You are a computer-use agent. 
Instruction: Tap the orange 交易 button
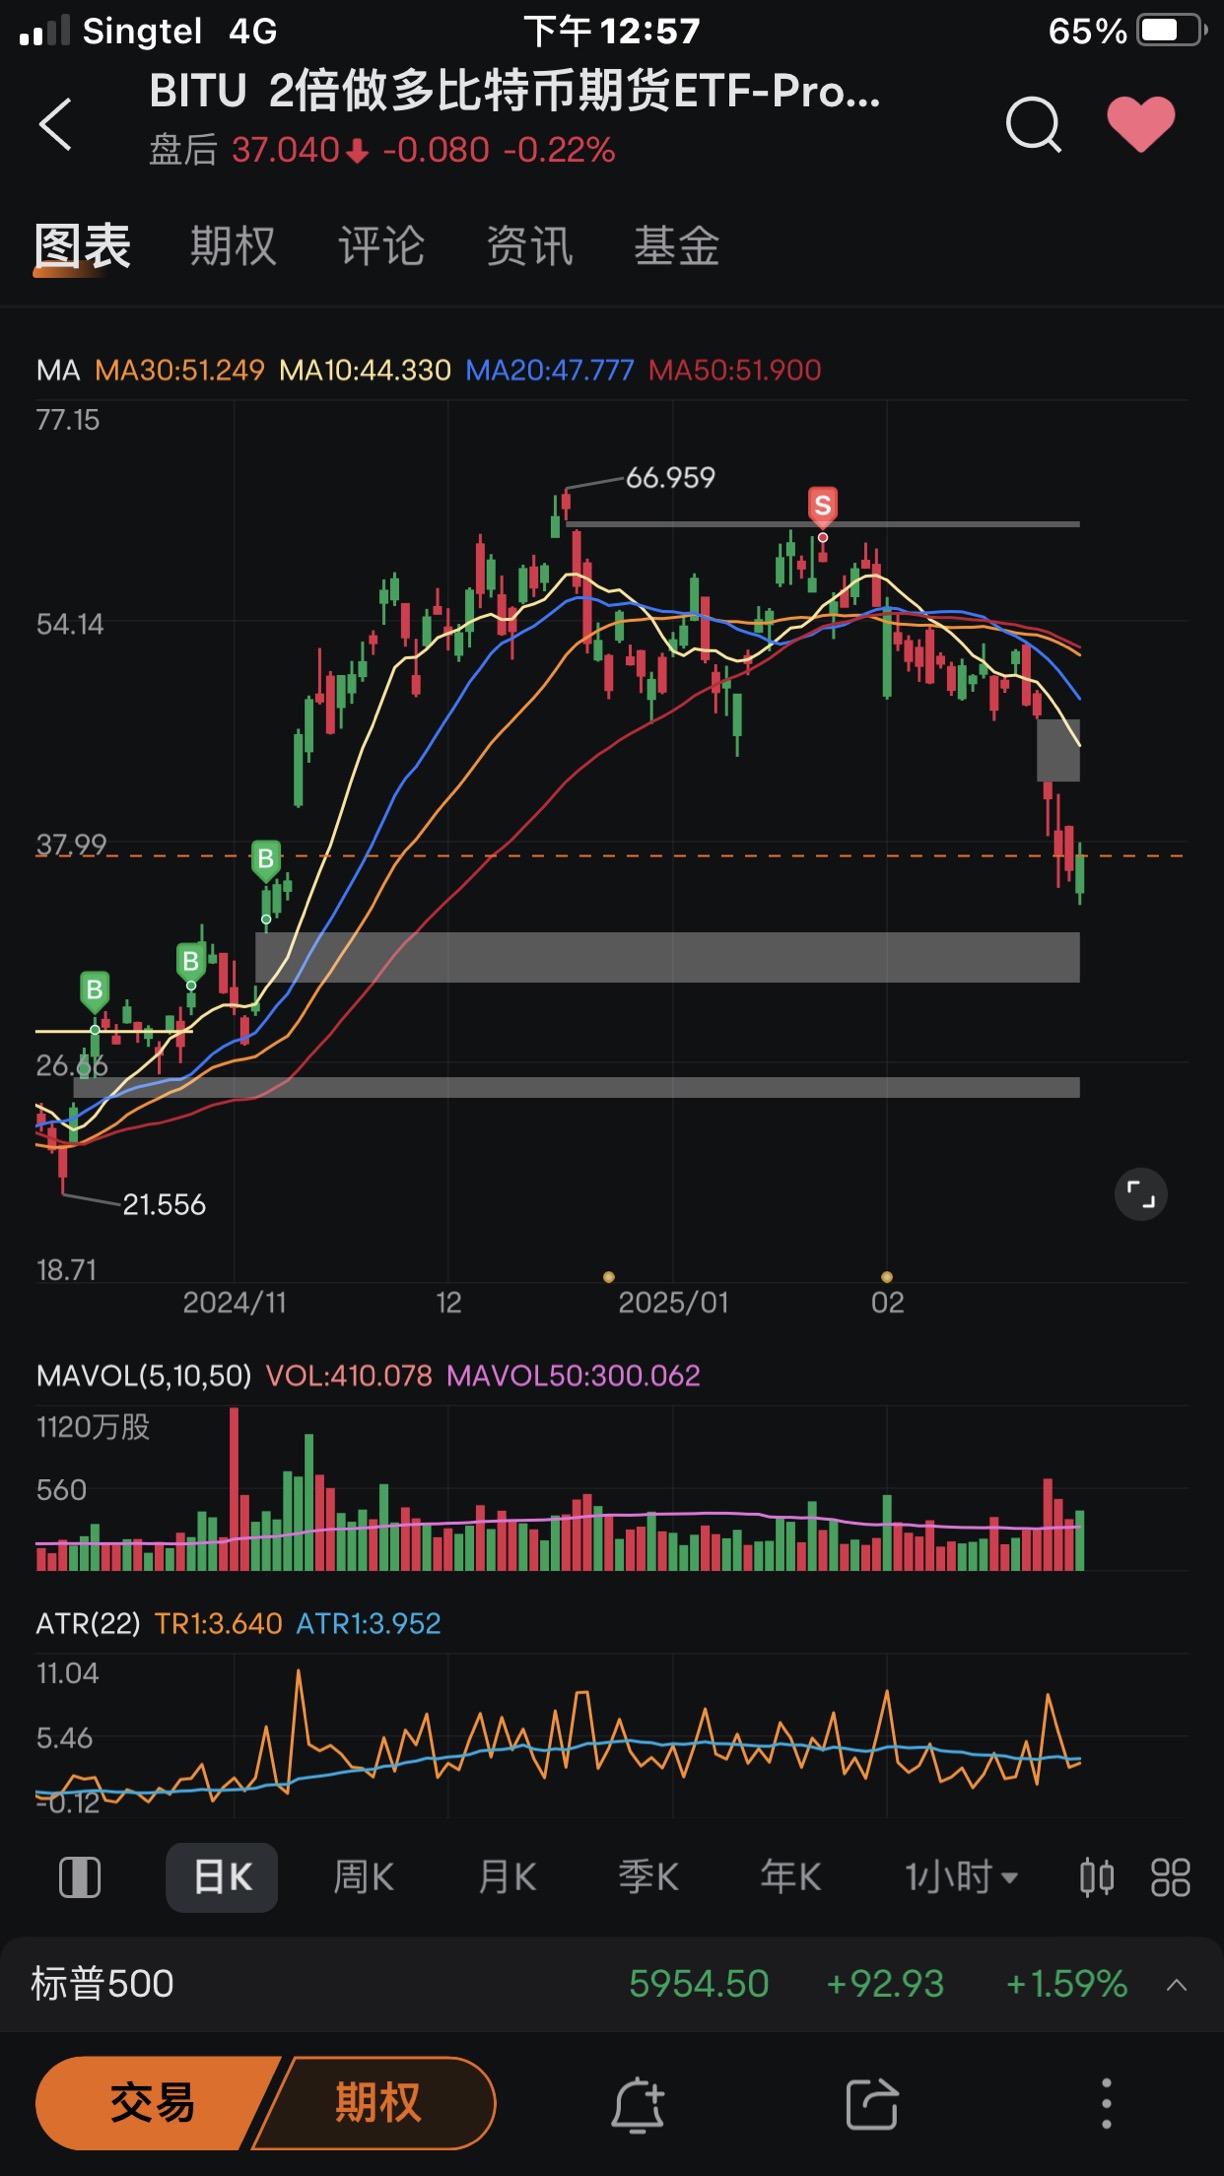pyautogui.click(x=152, y=2103)
